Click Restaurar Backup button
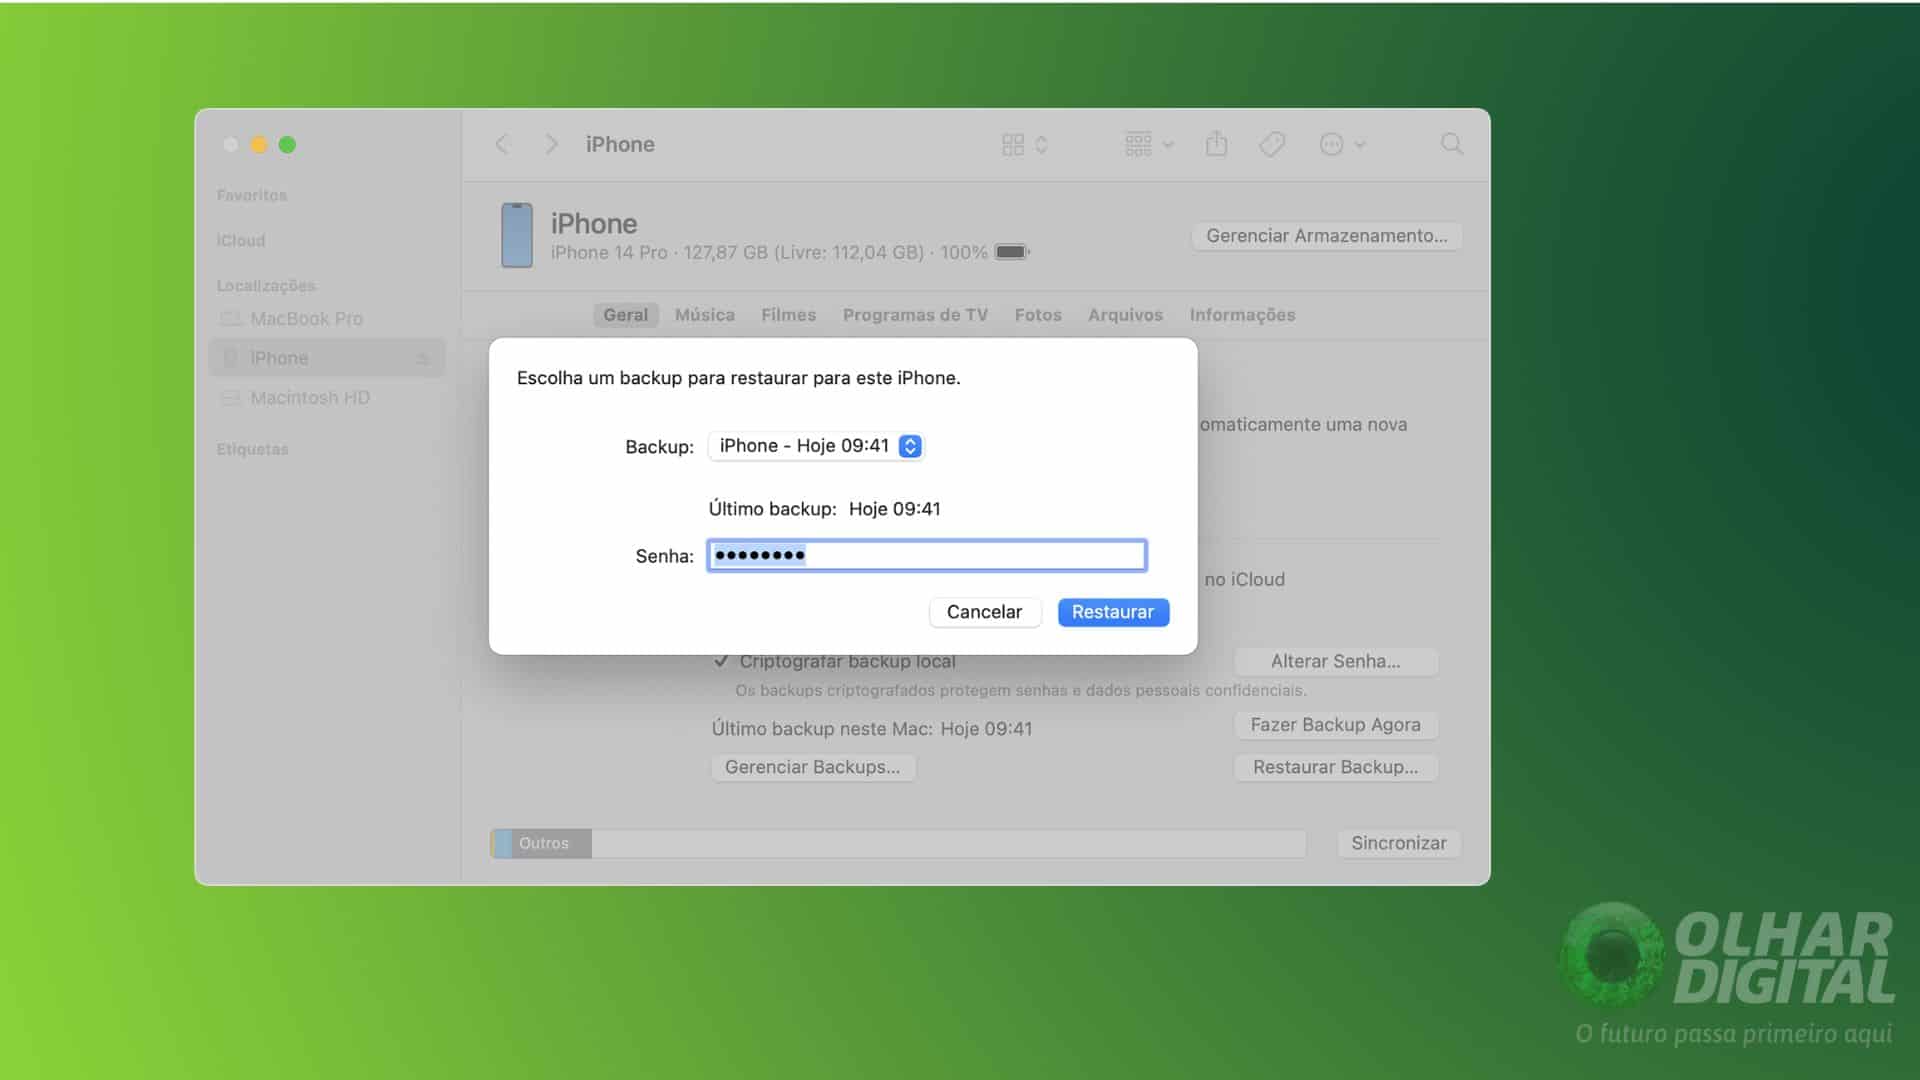The image size is (1920, 1080). pos(1336,767)
